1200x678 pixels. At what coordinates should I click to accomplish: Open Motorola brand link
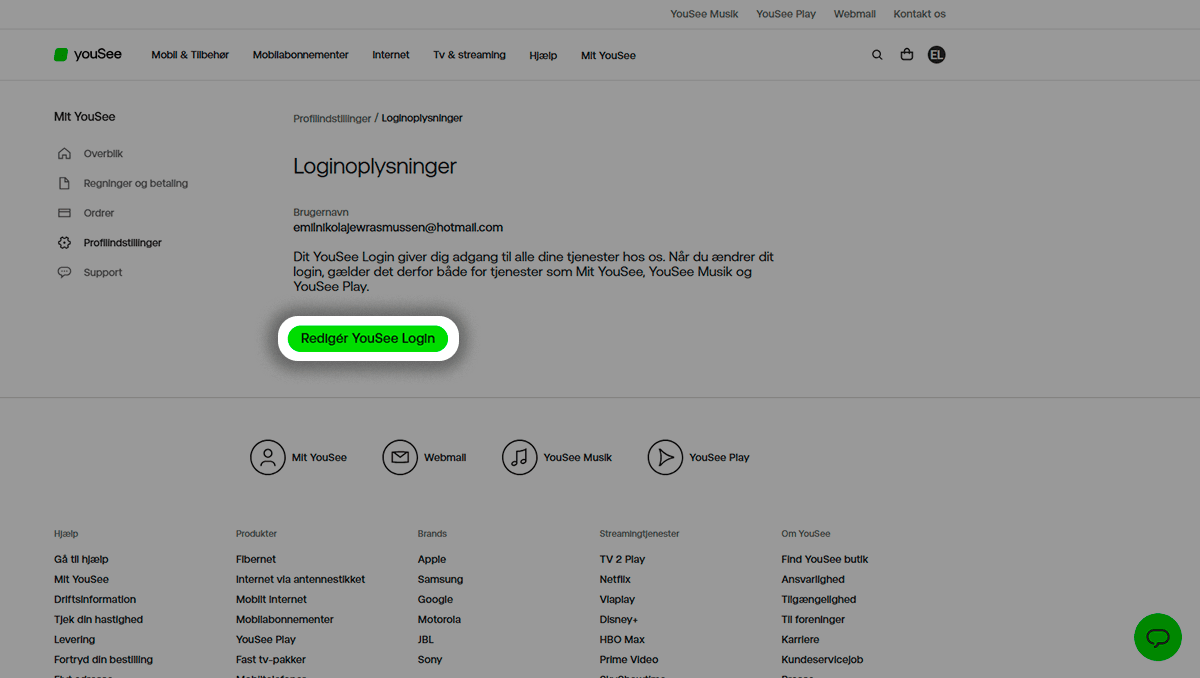pyautogui.click(x=439, y=619)
